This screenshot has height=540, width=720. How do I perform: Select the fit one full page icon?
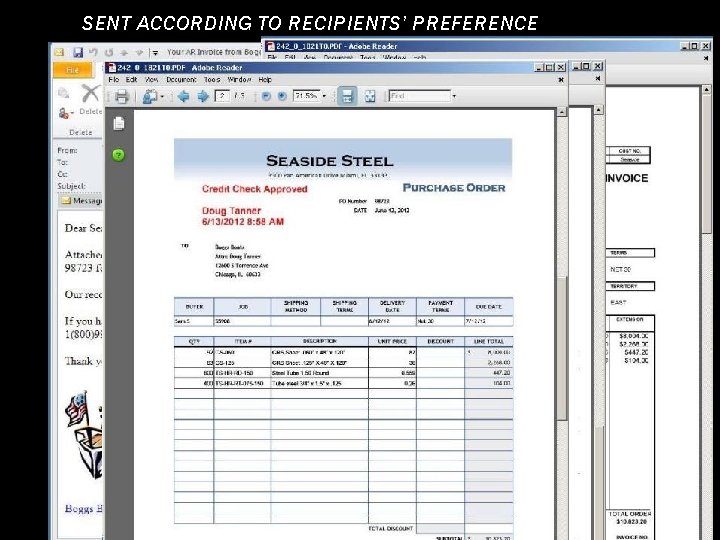pos(370,96)
